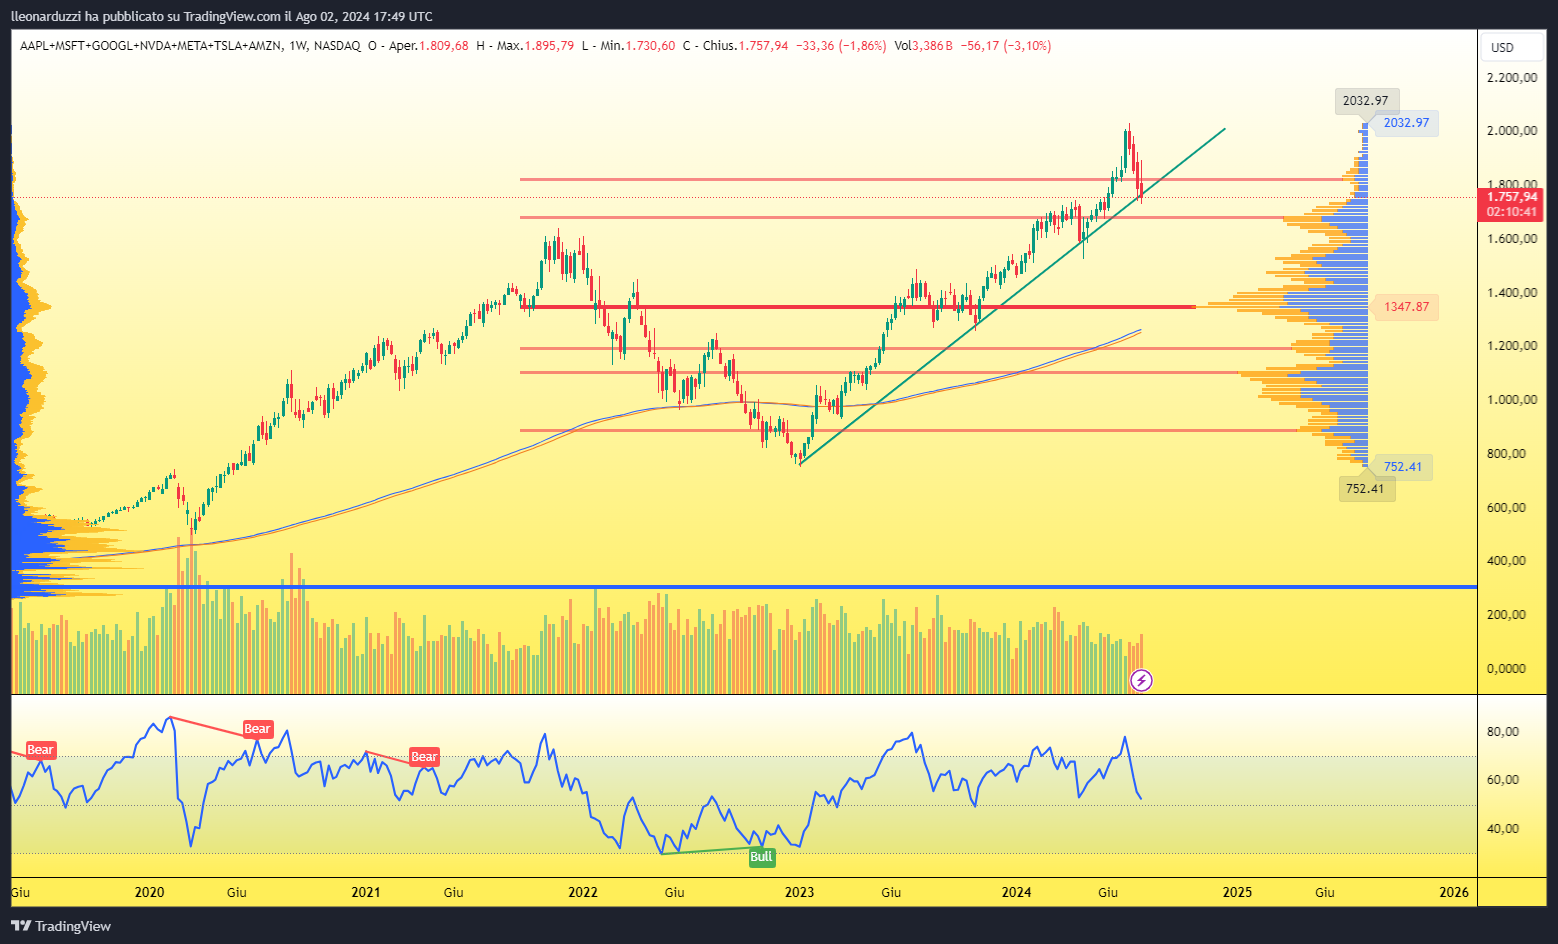
Task: Click the low value 1.730,60
Action: [x=650, y=46]
